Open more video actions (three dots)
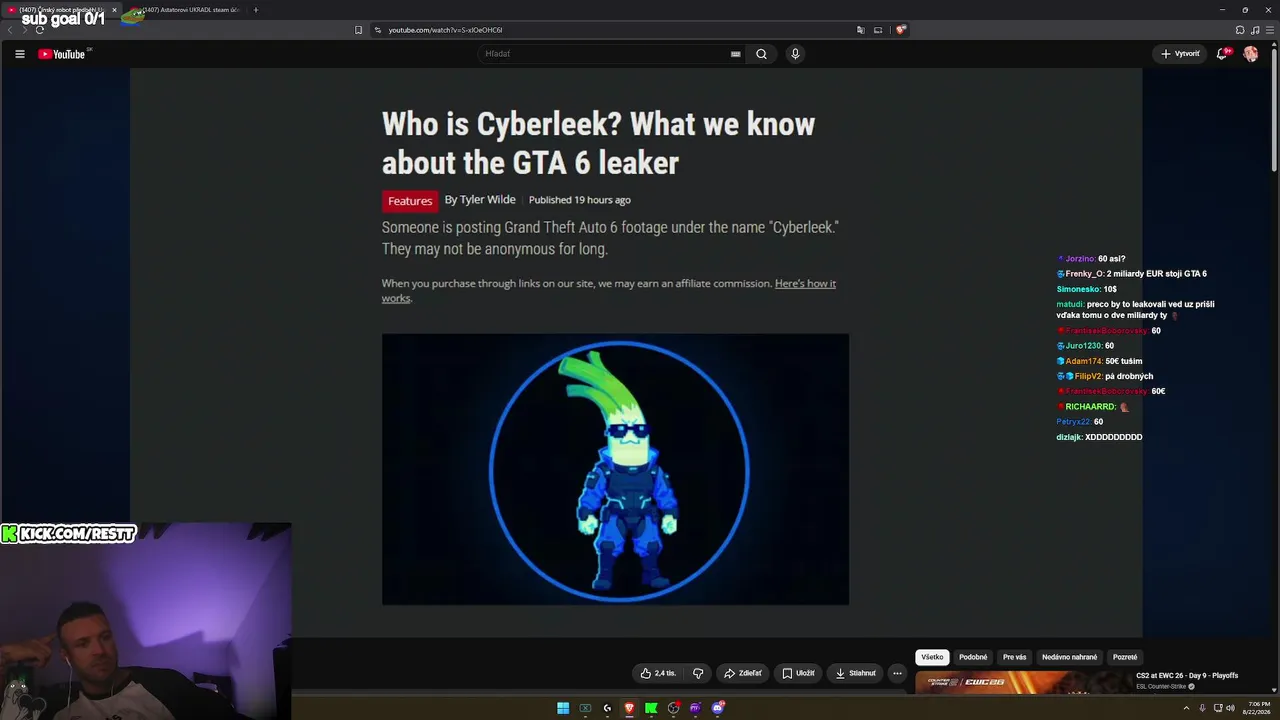Viewport: 1280px width, 720px height. coord(897,673)
